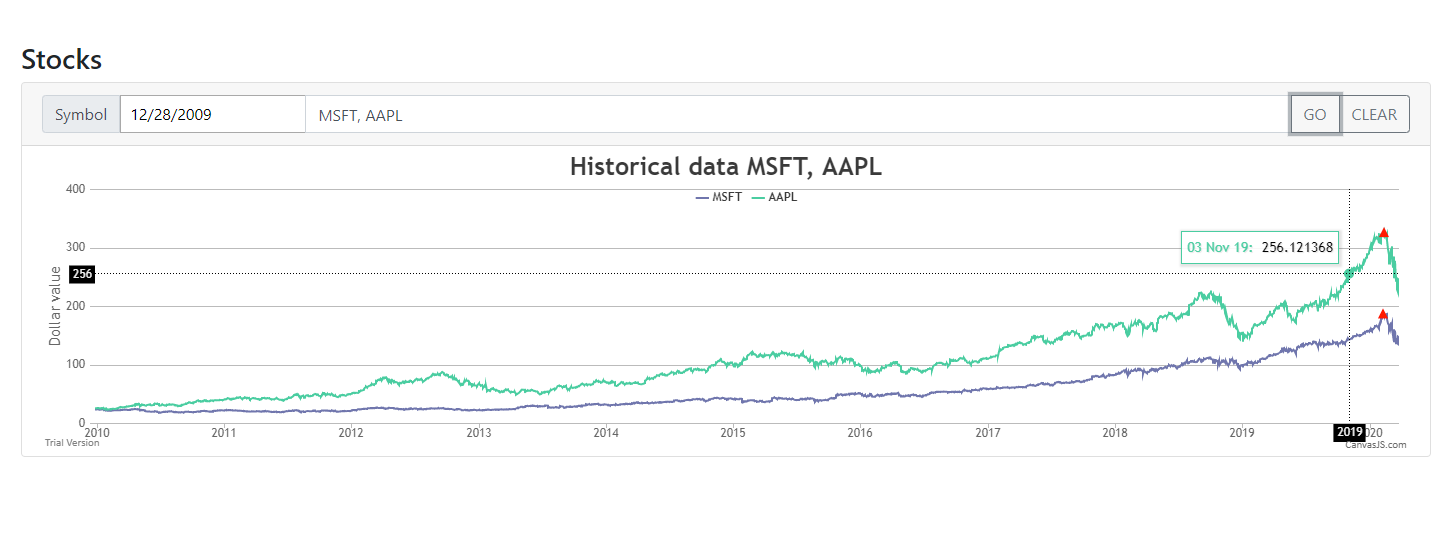The image size is (1456, 550).
Task: Select the 2012 label on the x-axis
Action: pyautogui.click(x=350, y=433)
